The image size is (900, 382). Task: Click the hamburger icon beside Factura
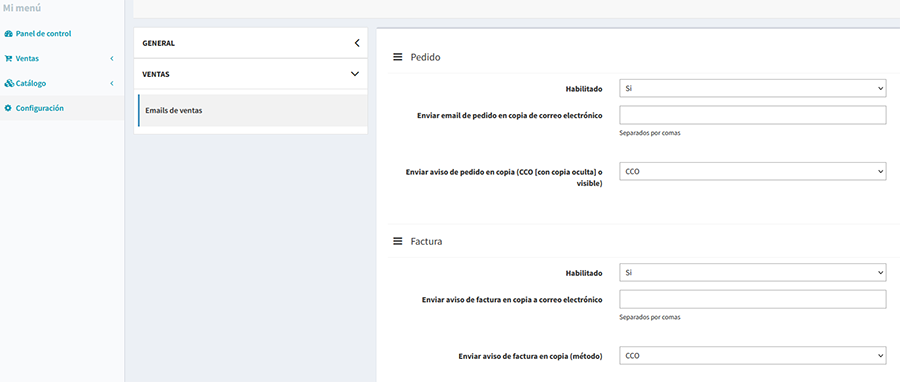pos(397,241)
